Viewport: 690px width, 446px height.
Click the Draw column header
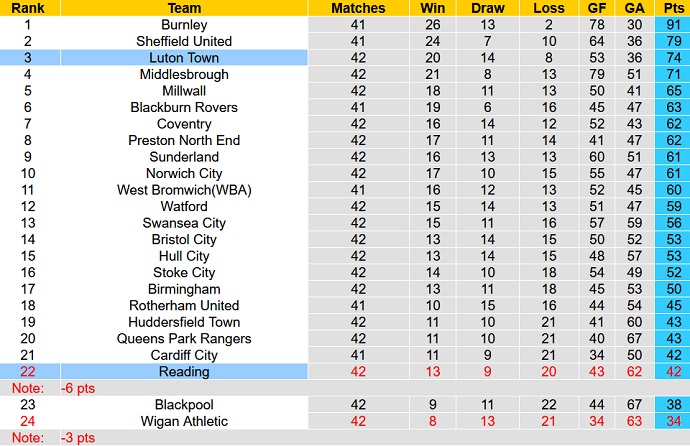coord(487,8)
